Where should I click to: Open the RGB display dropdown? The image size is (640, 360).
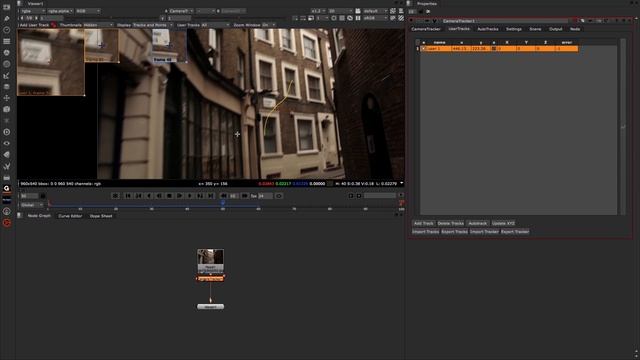(87, 11)
